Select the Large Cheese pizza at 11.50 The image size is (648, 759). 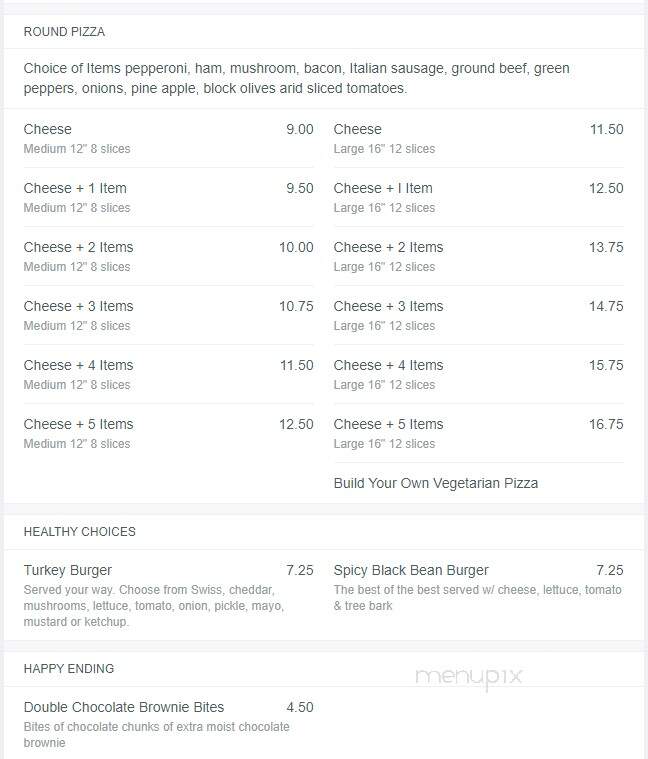click(478, 138)
